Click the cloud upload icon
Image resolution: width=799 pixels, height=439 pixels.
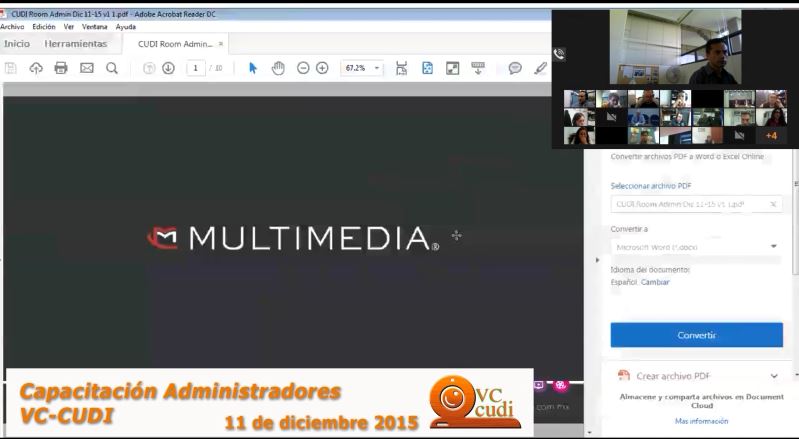(x=36, y=68)
